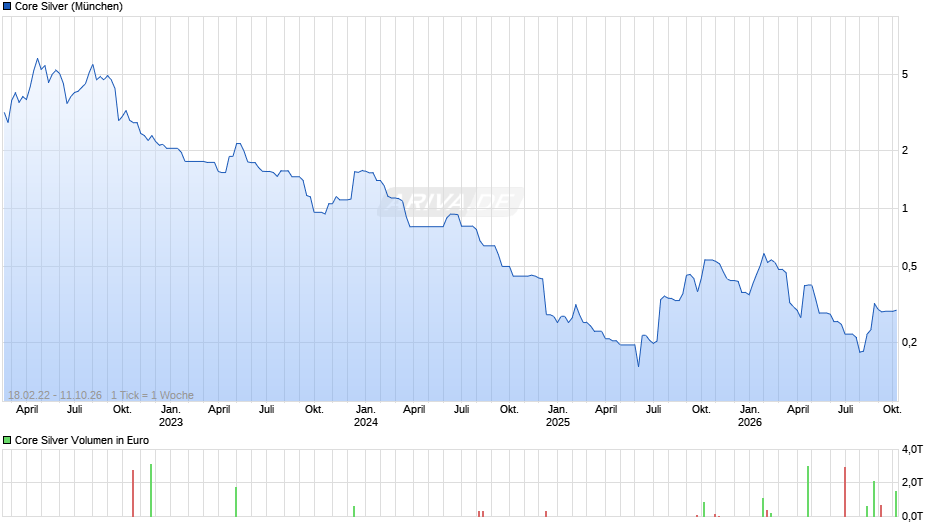Screen dimensions: 940x526
Task: Click the volume axis value '2,0T'
Action: pyautogui.click(x=912, y=483)
